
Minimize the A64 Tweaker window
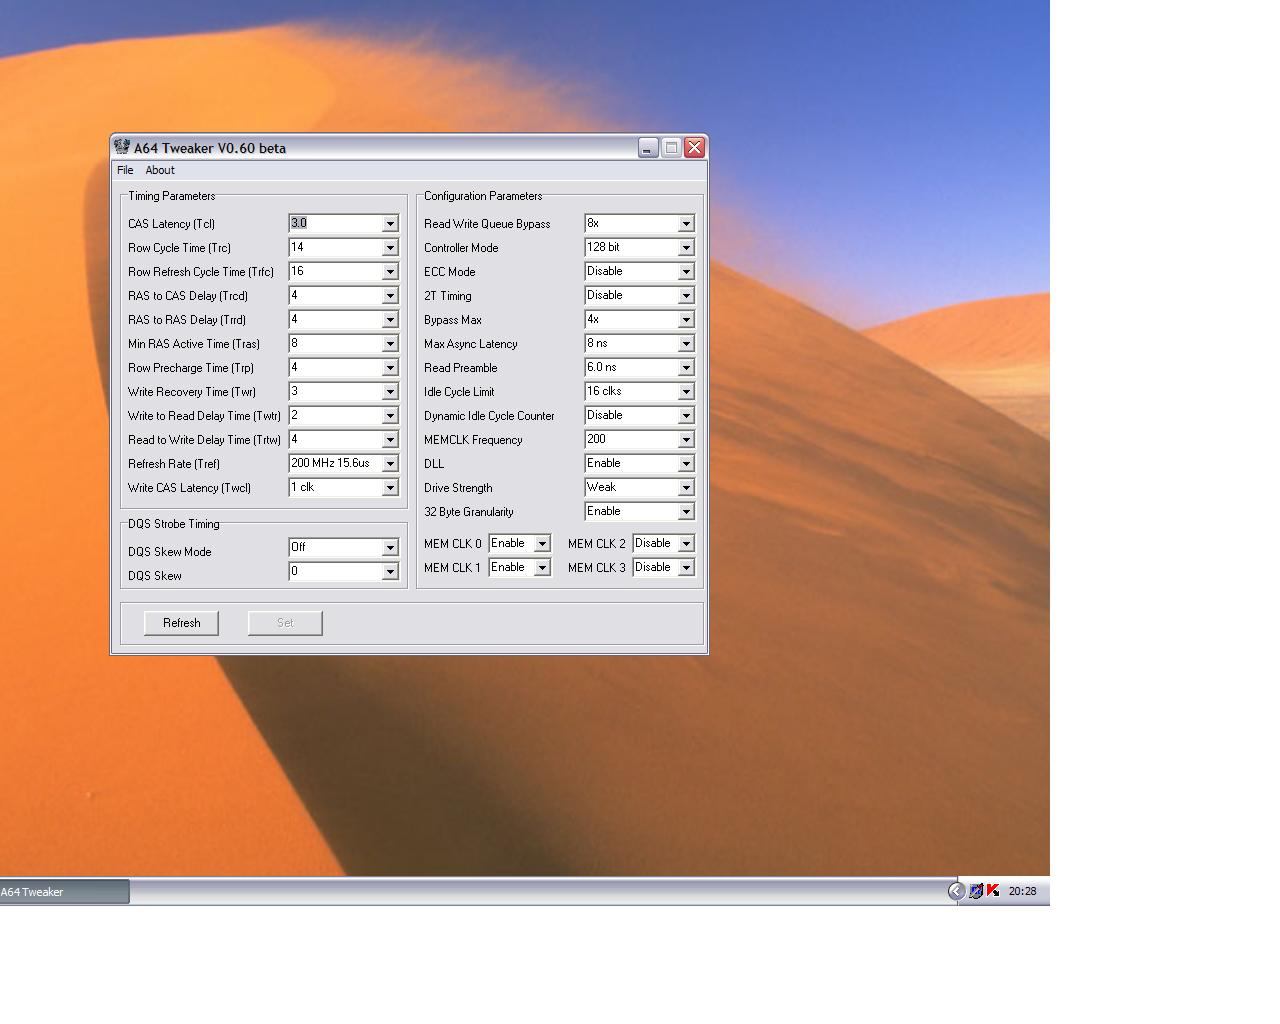648,148
